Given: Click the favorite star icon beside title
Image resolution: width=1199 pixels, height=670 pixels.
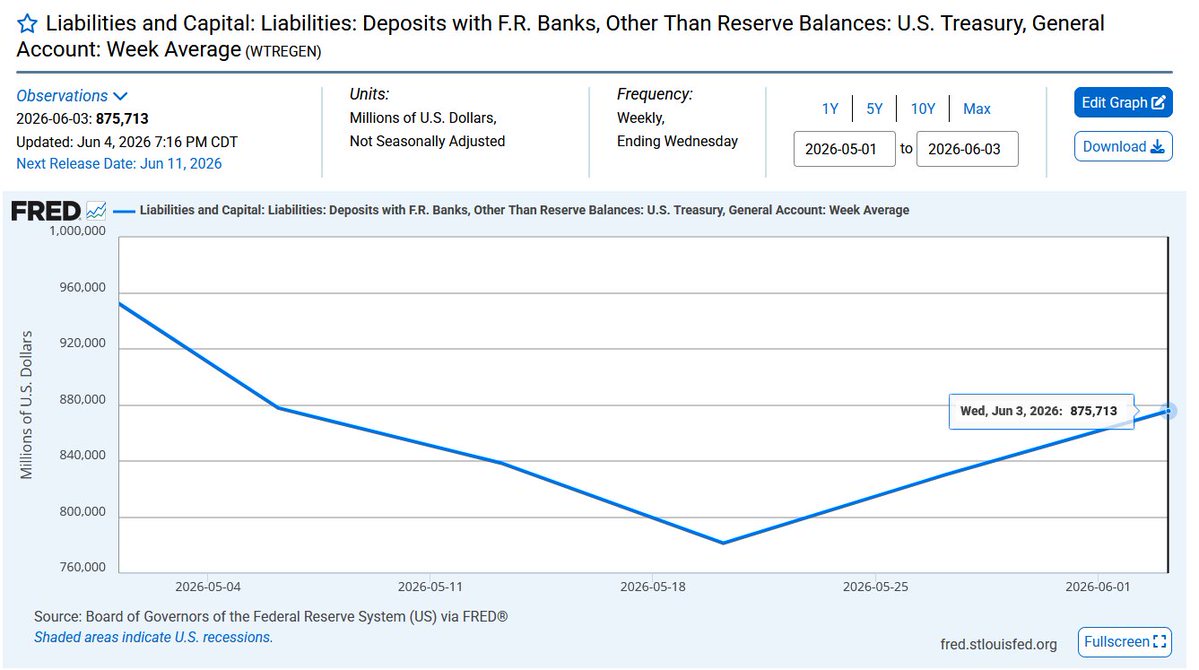Looking at the screenshot, I should pyautogui.click(x=27, y=24).
